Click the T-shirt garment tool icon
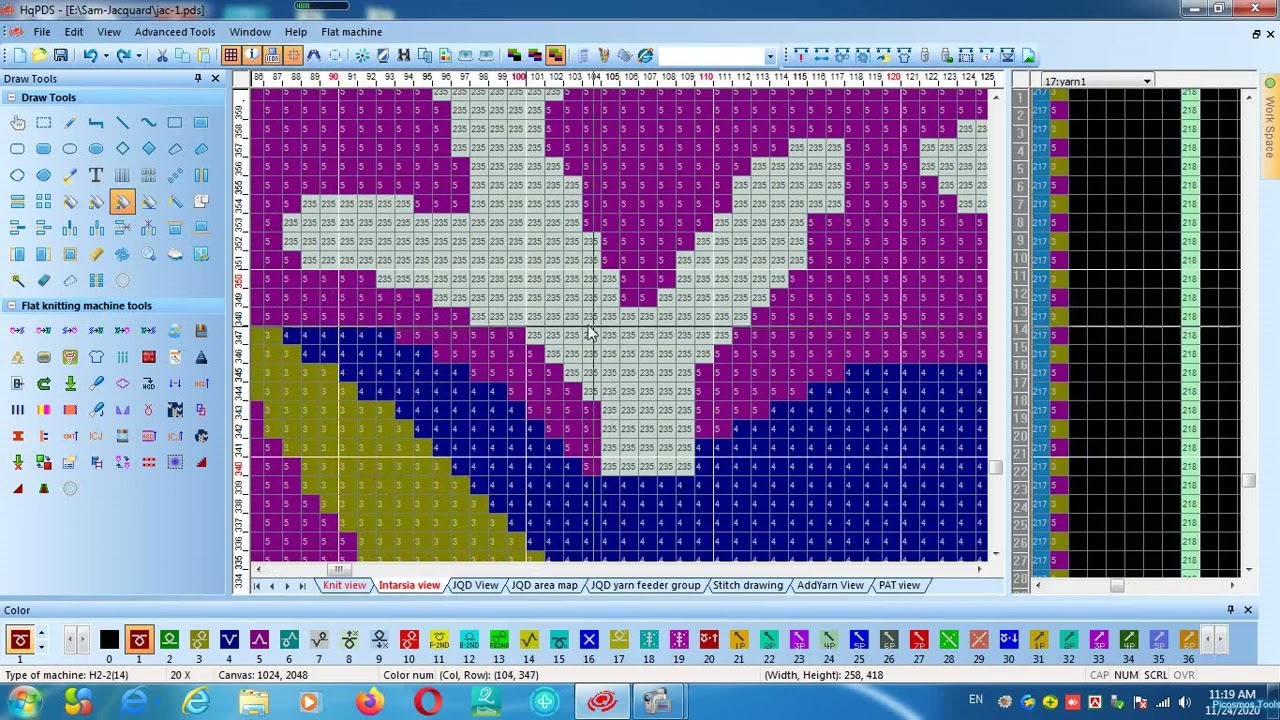 96,357
